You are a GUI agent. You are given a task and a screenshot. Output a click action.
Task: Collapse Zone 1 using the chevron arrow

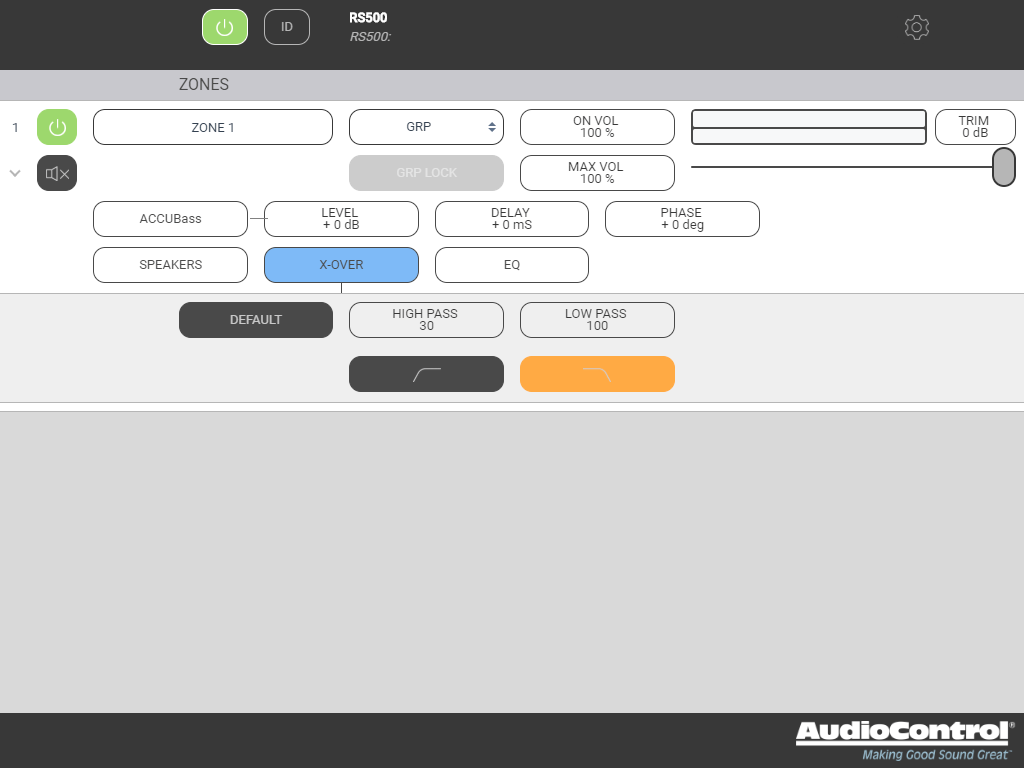[x=15, y=173]
